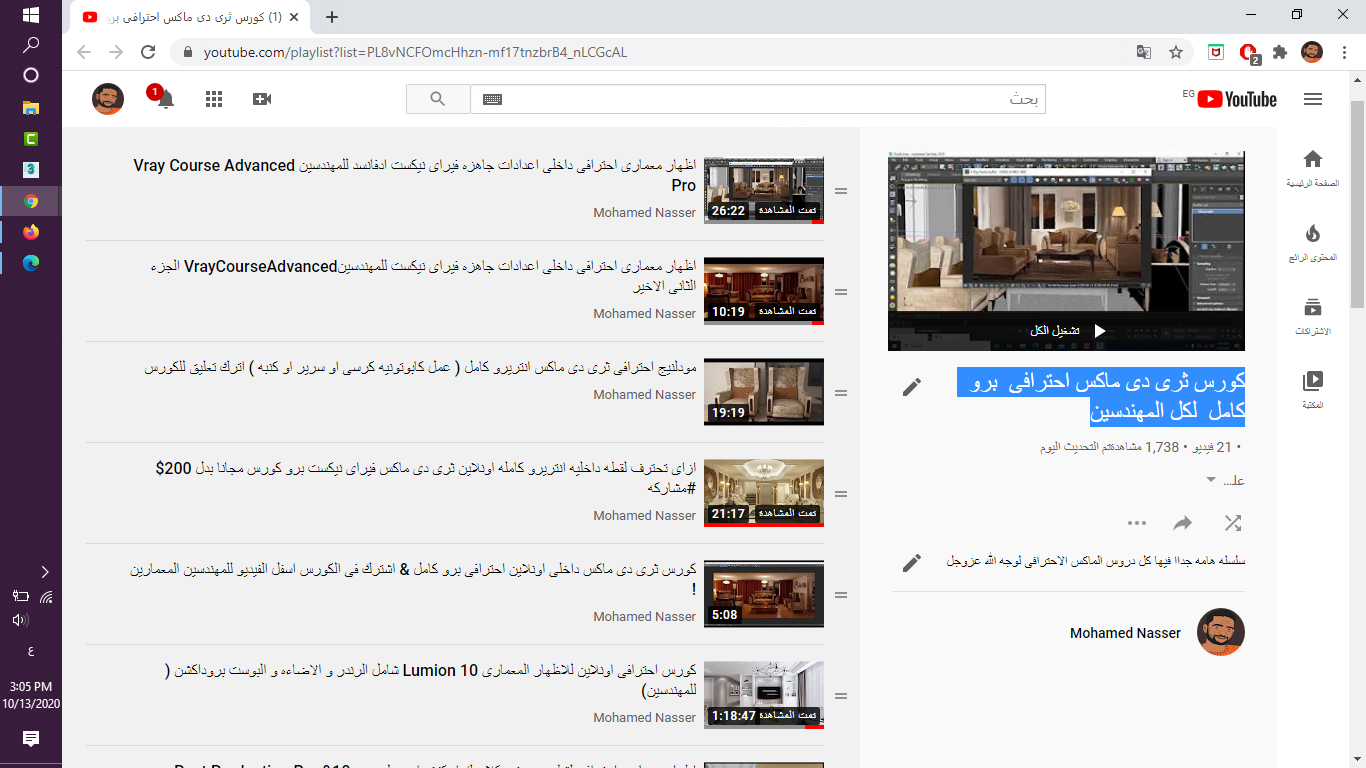Click the reorder handle of the 1:18:47 video
The image size is (1366, 768).
(x=841, y=696)
